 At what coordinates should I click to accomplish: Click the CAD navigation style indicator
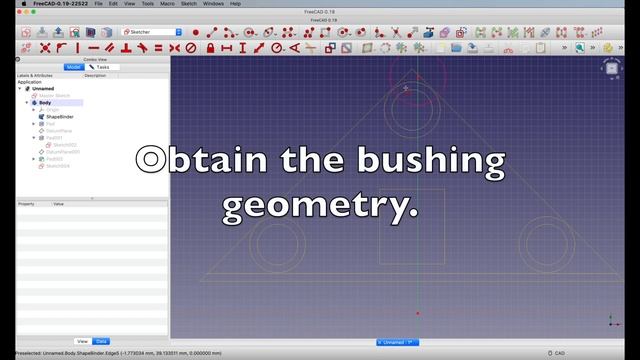click(x=557, y=353)
